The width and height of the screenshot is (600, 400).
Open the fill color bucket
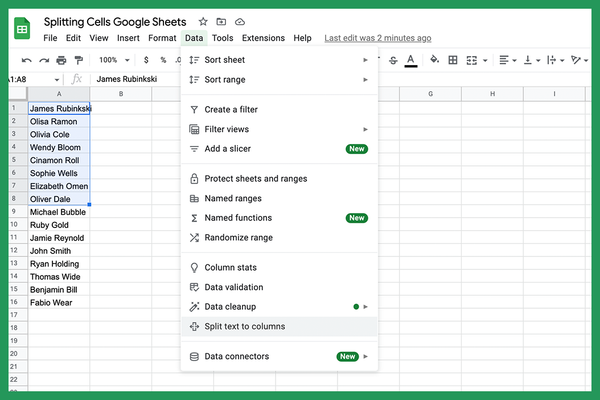(434, 60)
